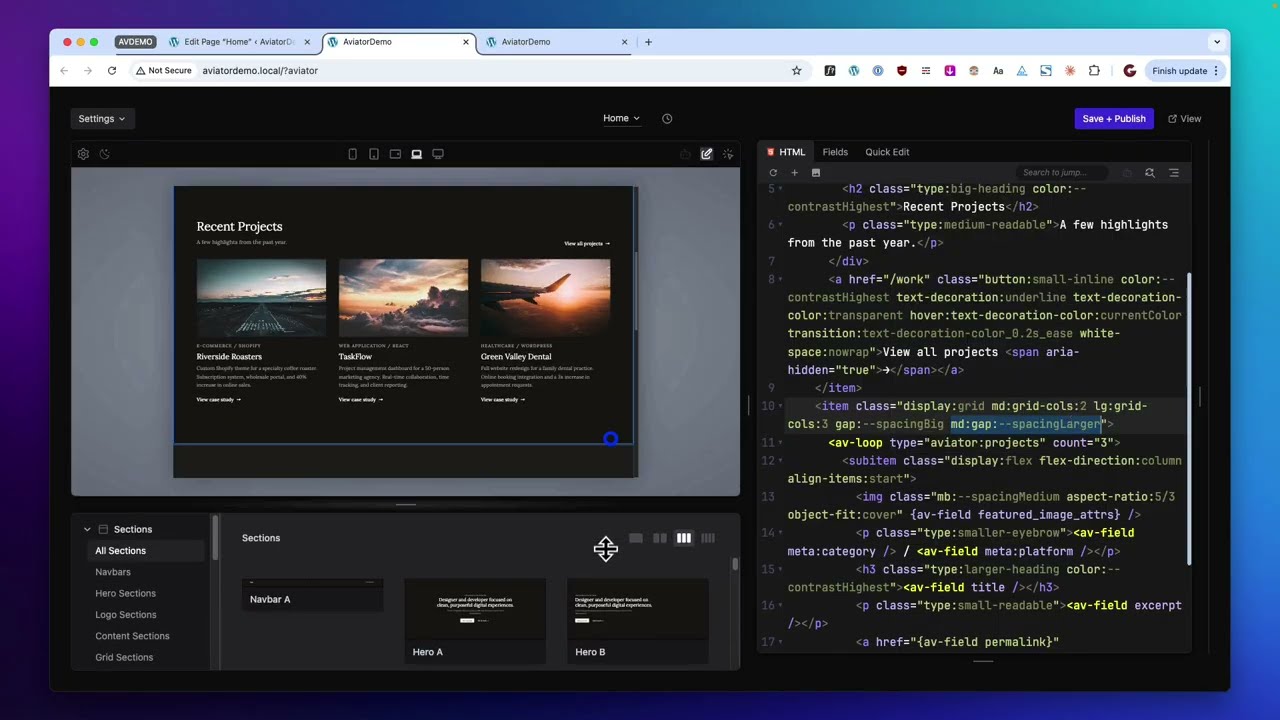Select Content Sections category
The width and height of the screenshot is (1280, 720).
click(132, 636)
